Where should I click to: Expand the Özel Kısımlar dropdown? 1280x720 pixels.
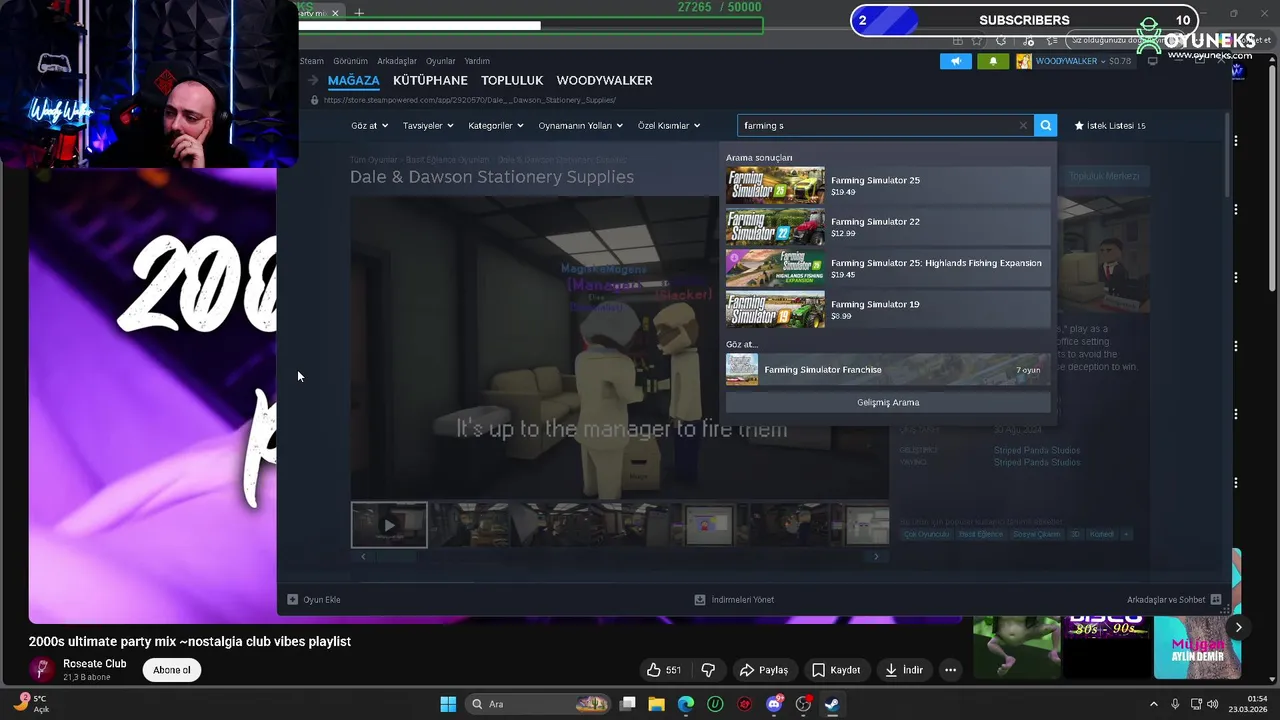(669, 126)
